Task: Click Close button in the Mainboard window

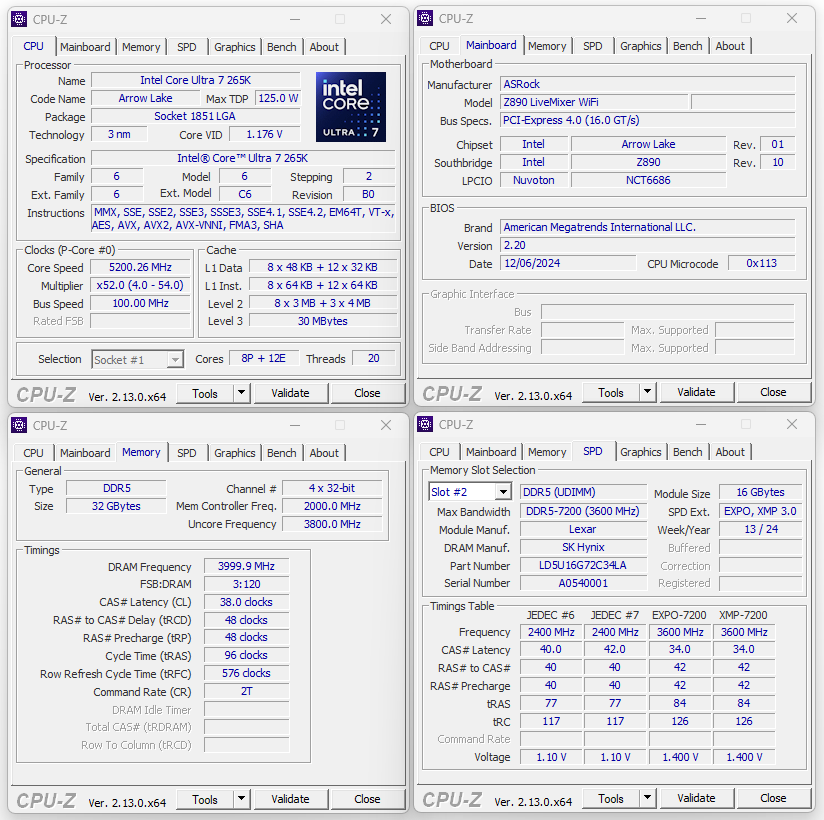Action: [x=773, y=392]
